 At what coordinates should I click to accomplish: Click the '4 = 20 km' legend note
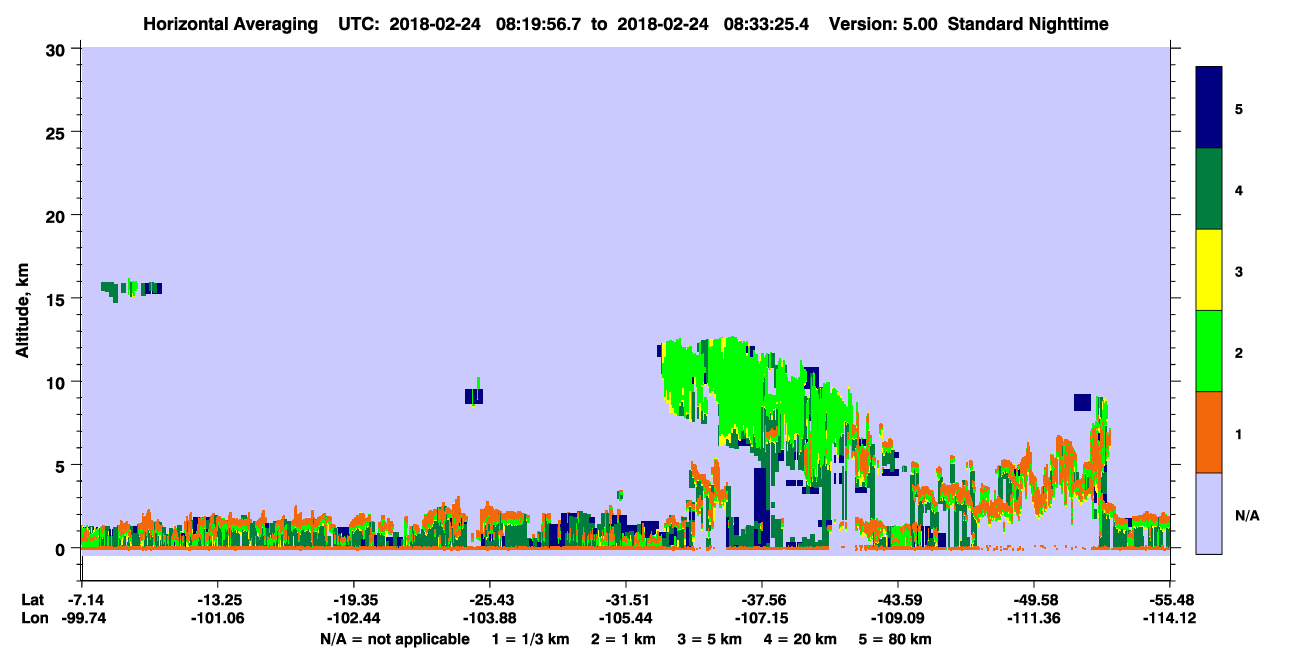point(801,639)
